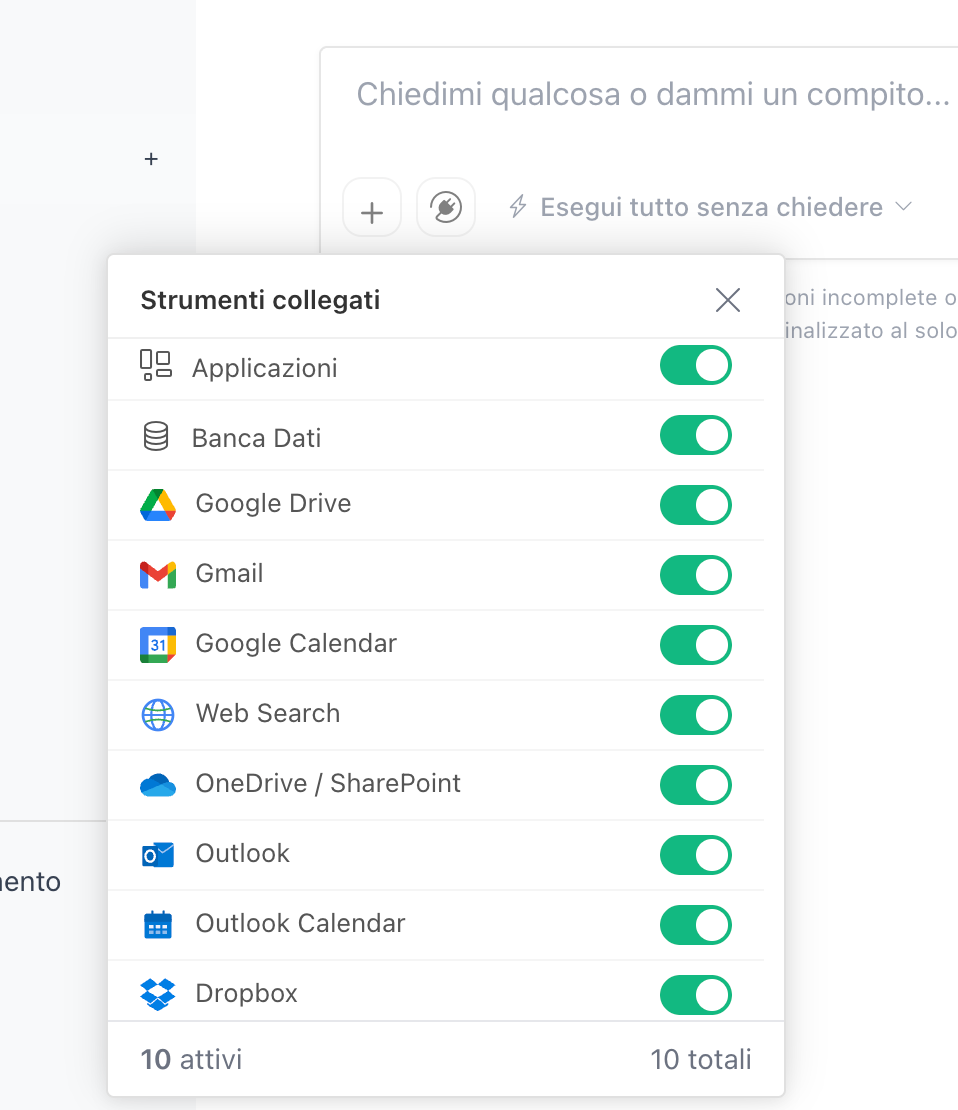The height and width of the screenshot is (1110, 958).
Task: Click the 10 attivi counter
Action: click(191, 1060)
